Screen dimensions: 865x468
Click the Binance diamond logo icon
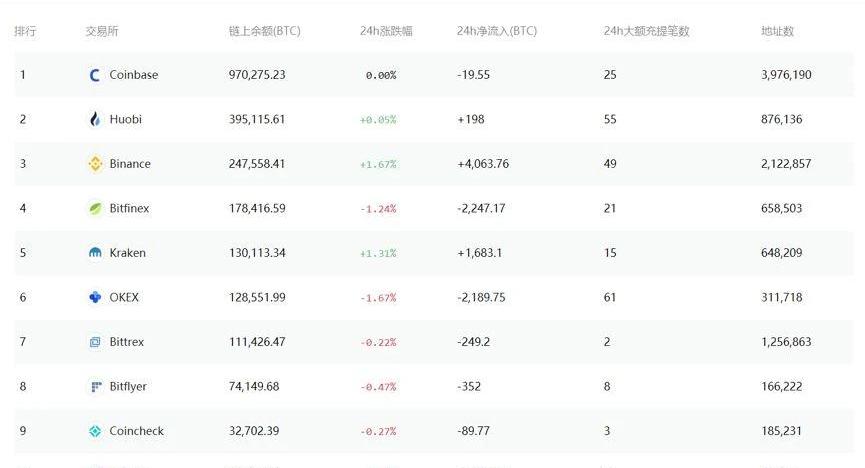tap(95, 164)
